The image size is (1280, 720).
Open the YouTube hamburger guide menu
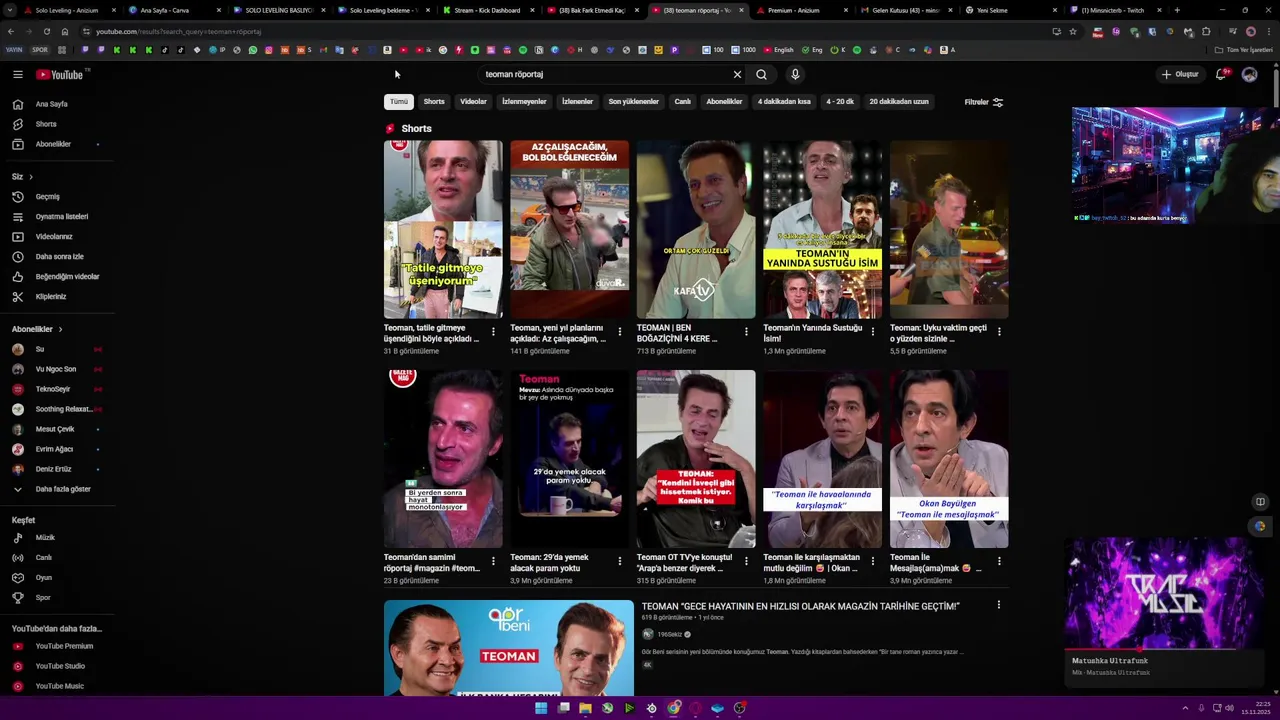pos(17,74)
